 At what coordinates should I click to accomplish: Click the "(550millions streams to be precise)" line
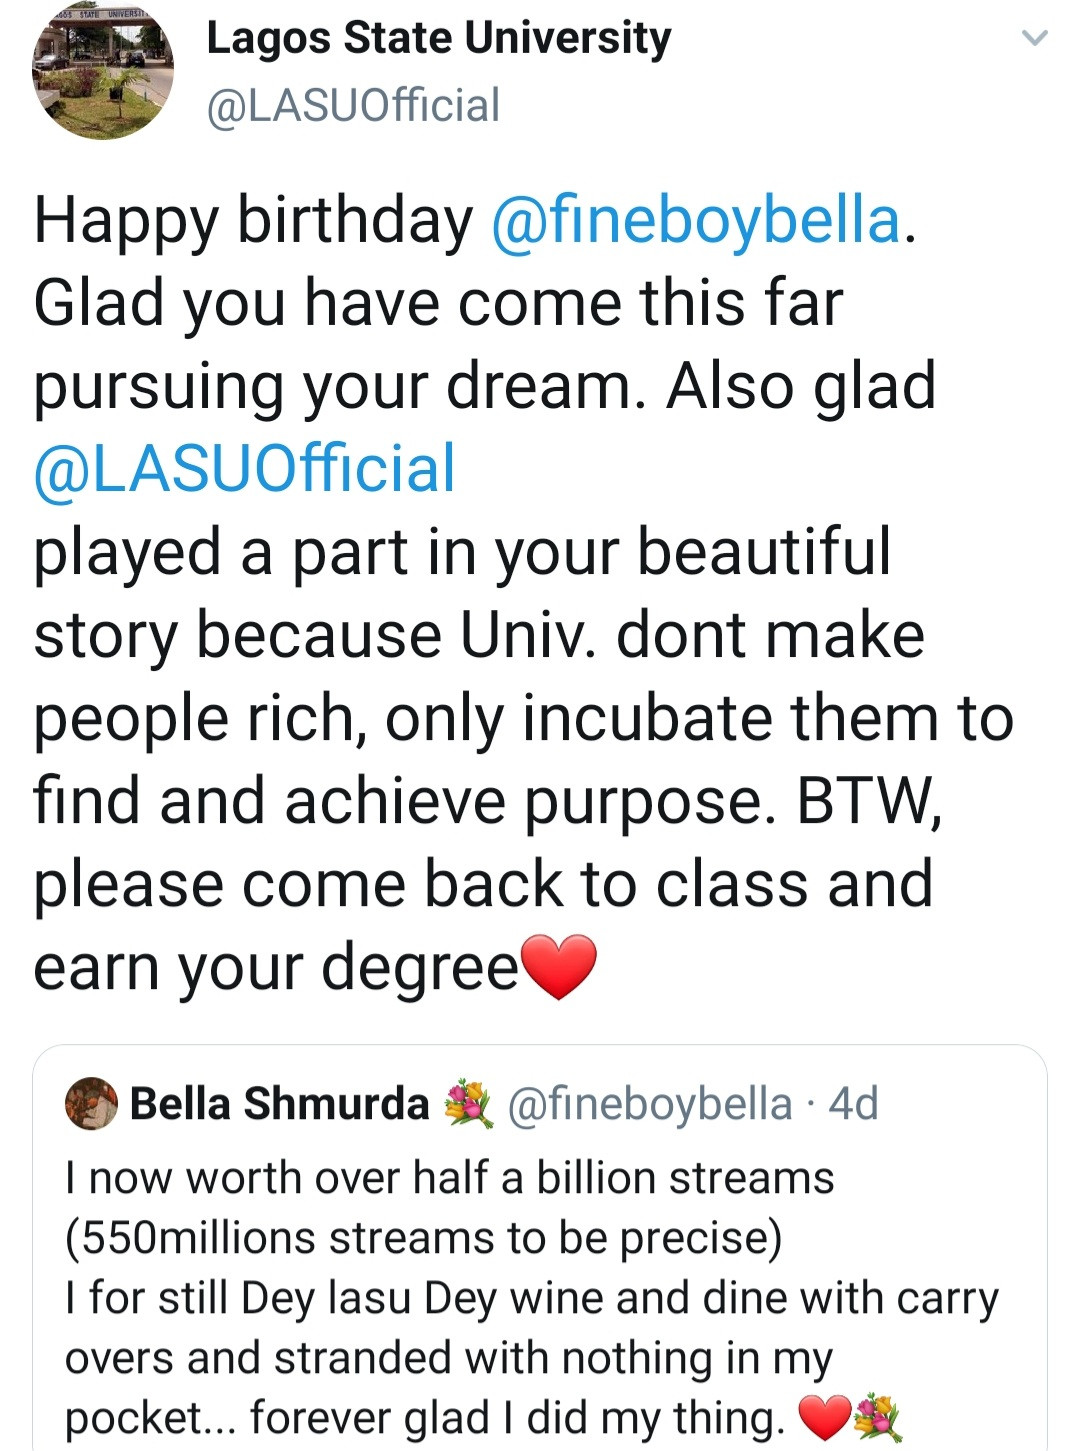tap(423, 1238)
